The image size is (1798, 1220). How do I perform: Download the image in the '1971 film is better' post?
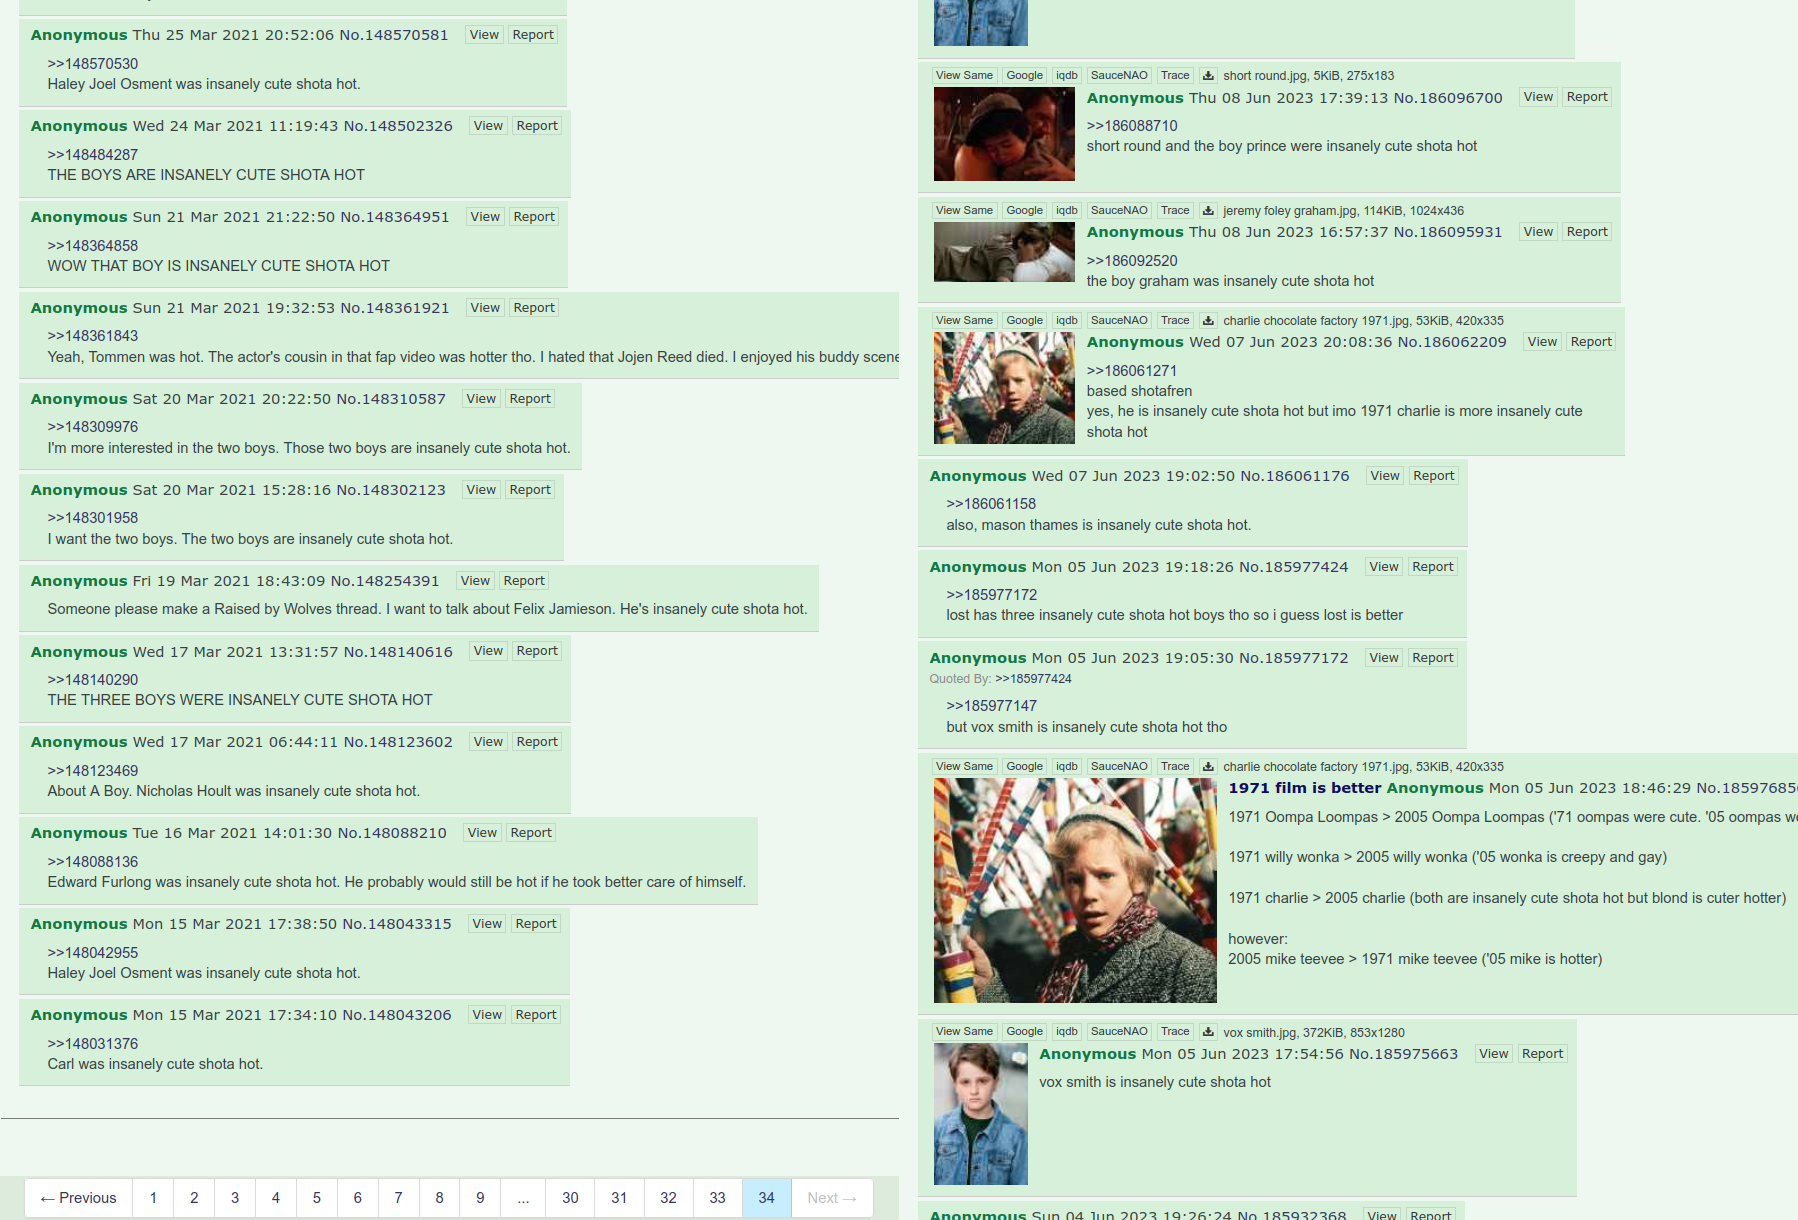[1208, 767]
